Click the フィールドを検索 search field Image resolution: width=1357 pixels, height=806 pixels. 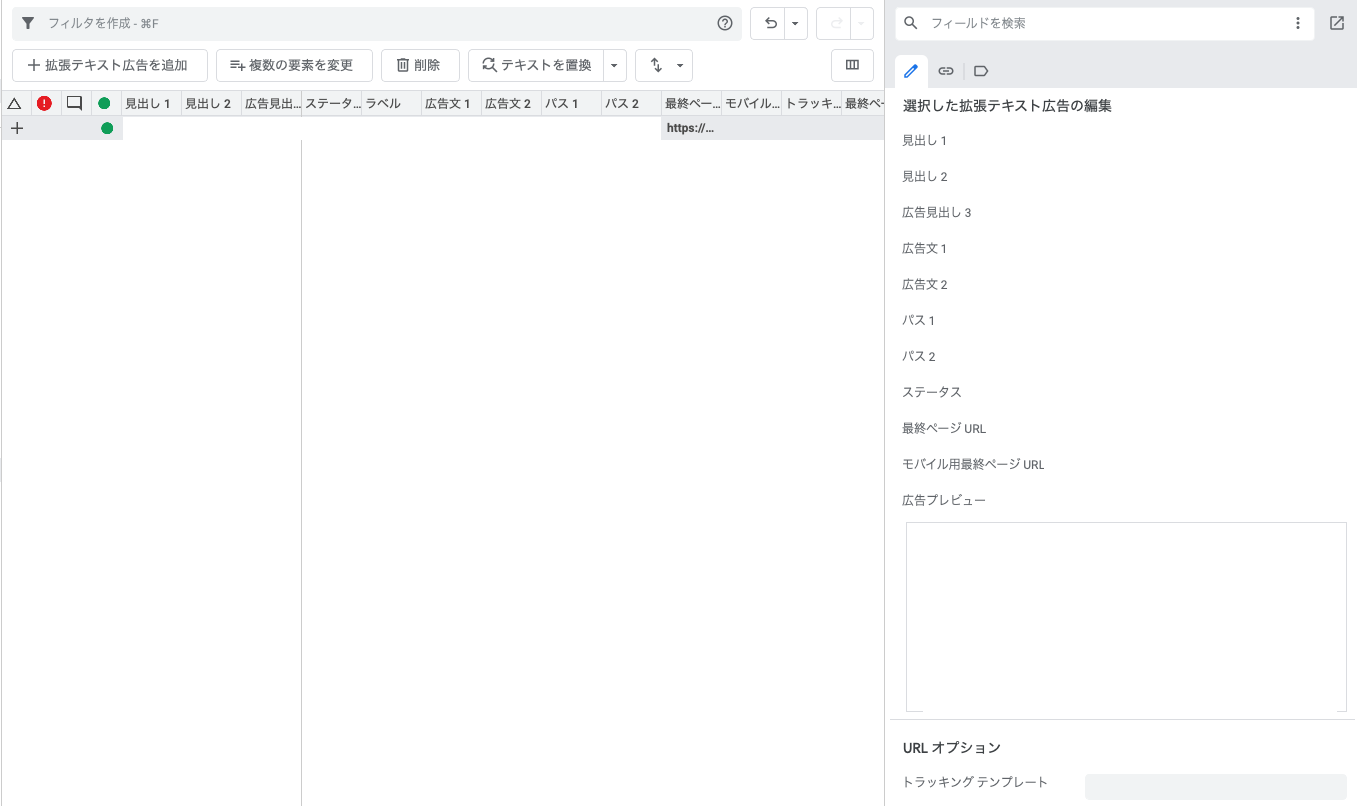pyautogui.click(x=1105, y=23)
